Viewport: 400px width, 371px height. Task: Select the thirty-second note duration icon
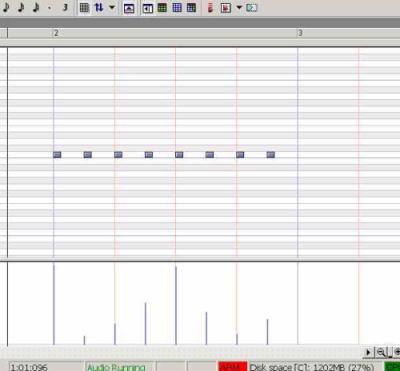pyautogui.click(x=36, y=7)
